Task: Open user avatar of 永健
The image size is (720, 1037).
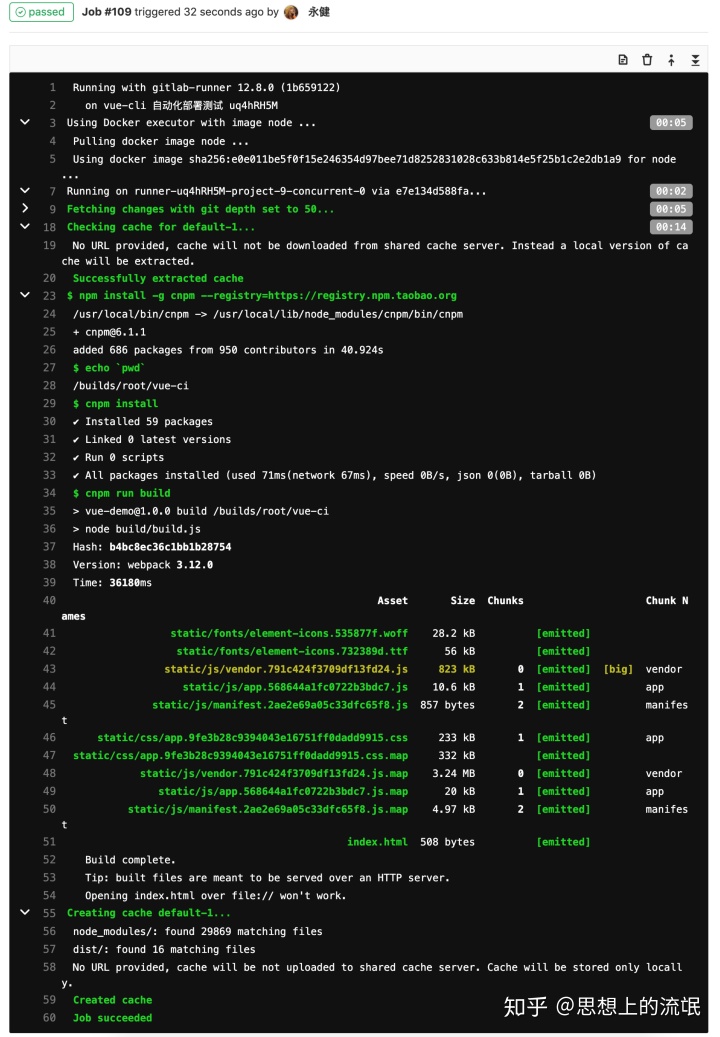Action: tap(291, 12)
